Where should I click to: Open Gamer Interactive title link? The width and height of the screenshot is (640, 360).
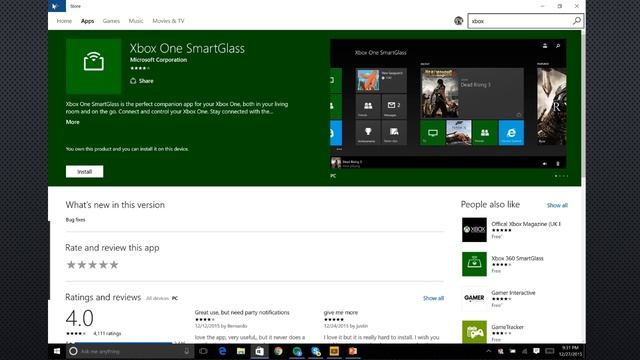tap(513, 293)
